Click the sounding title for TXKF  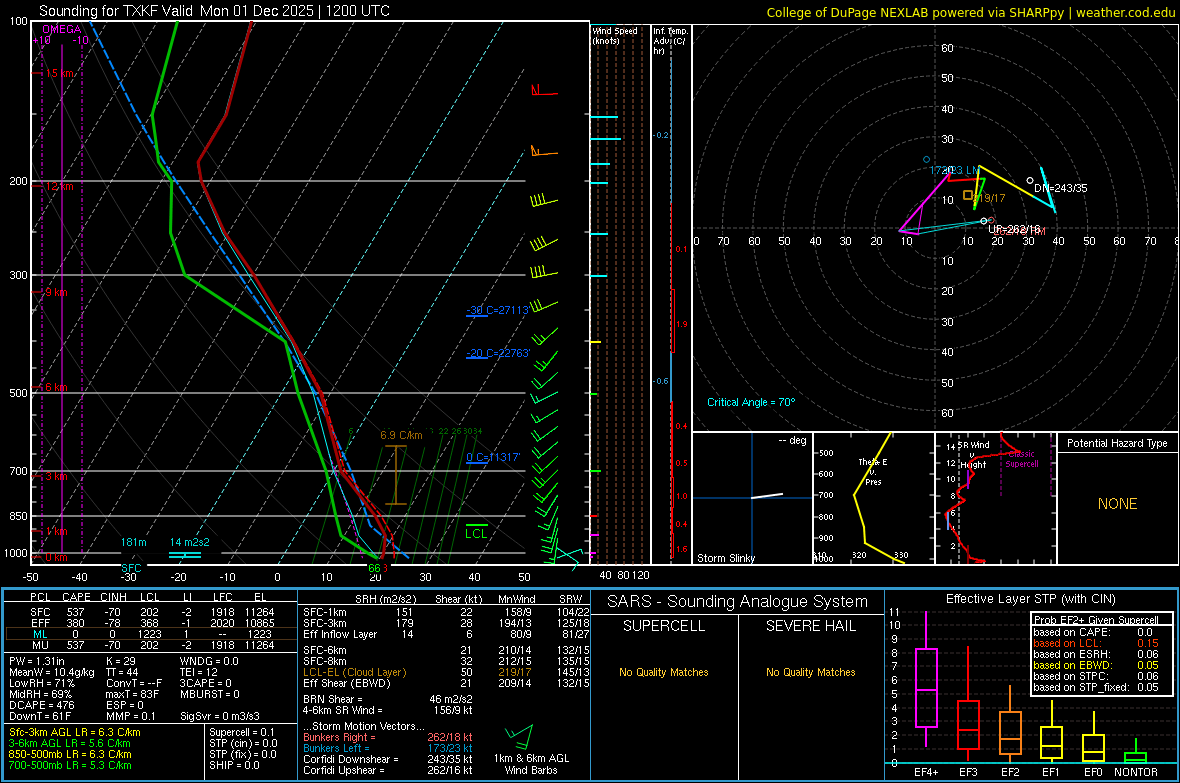[x=214, y=11]
